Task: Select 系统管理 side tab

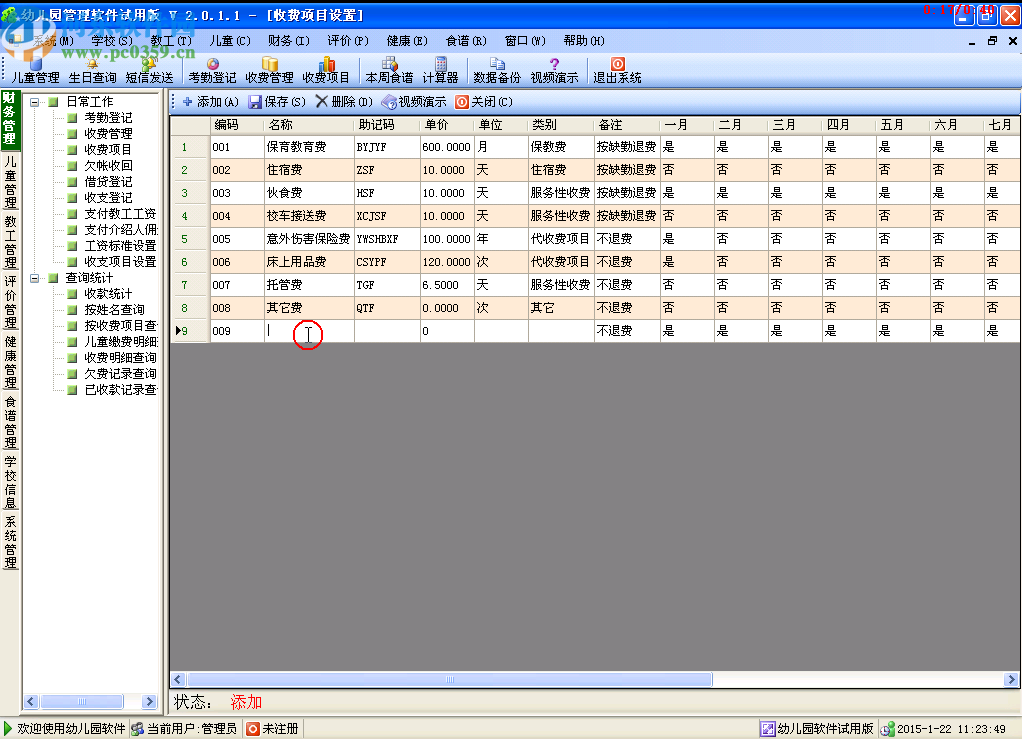Action: (10, 542)
